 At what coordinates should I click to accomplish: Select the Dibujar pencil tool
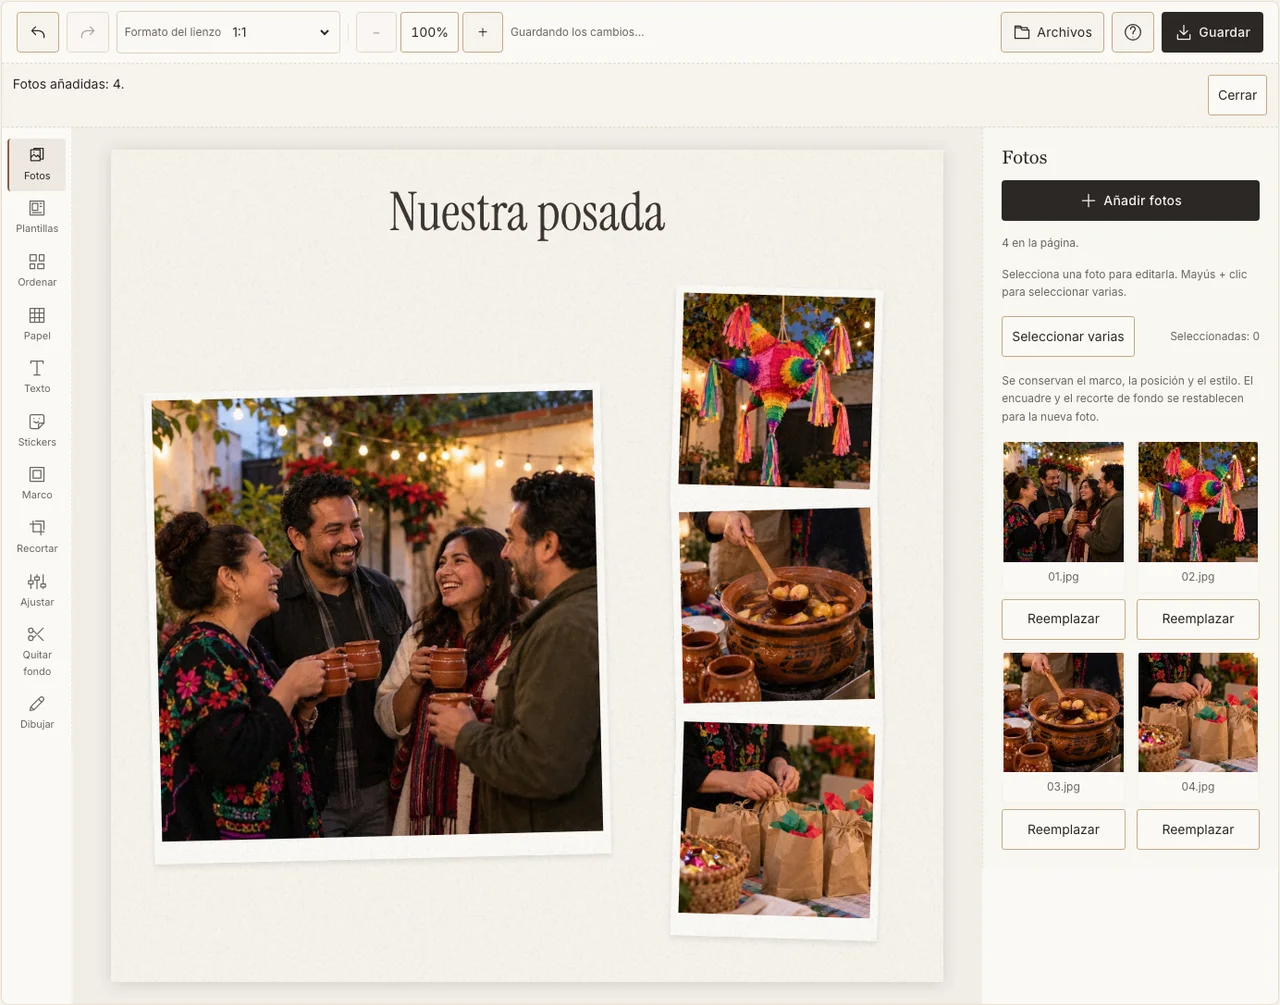[37, 713]
